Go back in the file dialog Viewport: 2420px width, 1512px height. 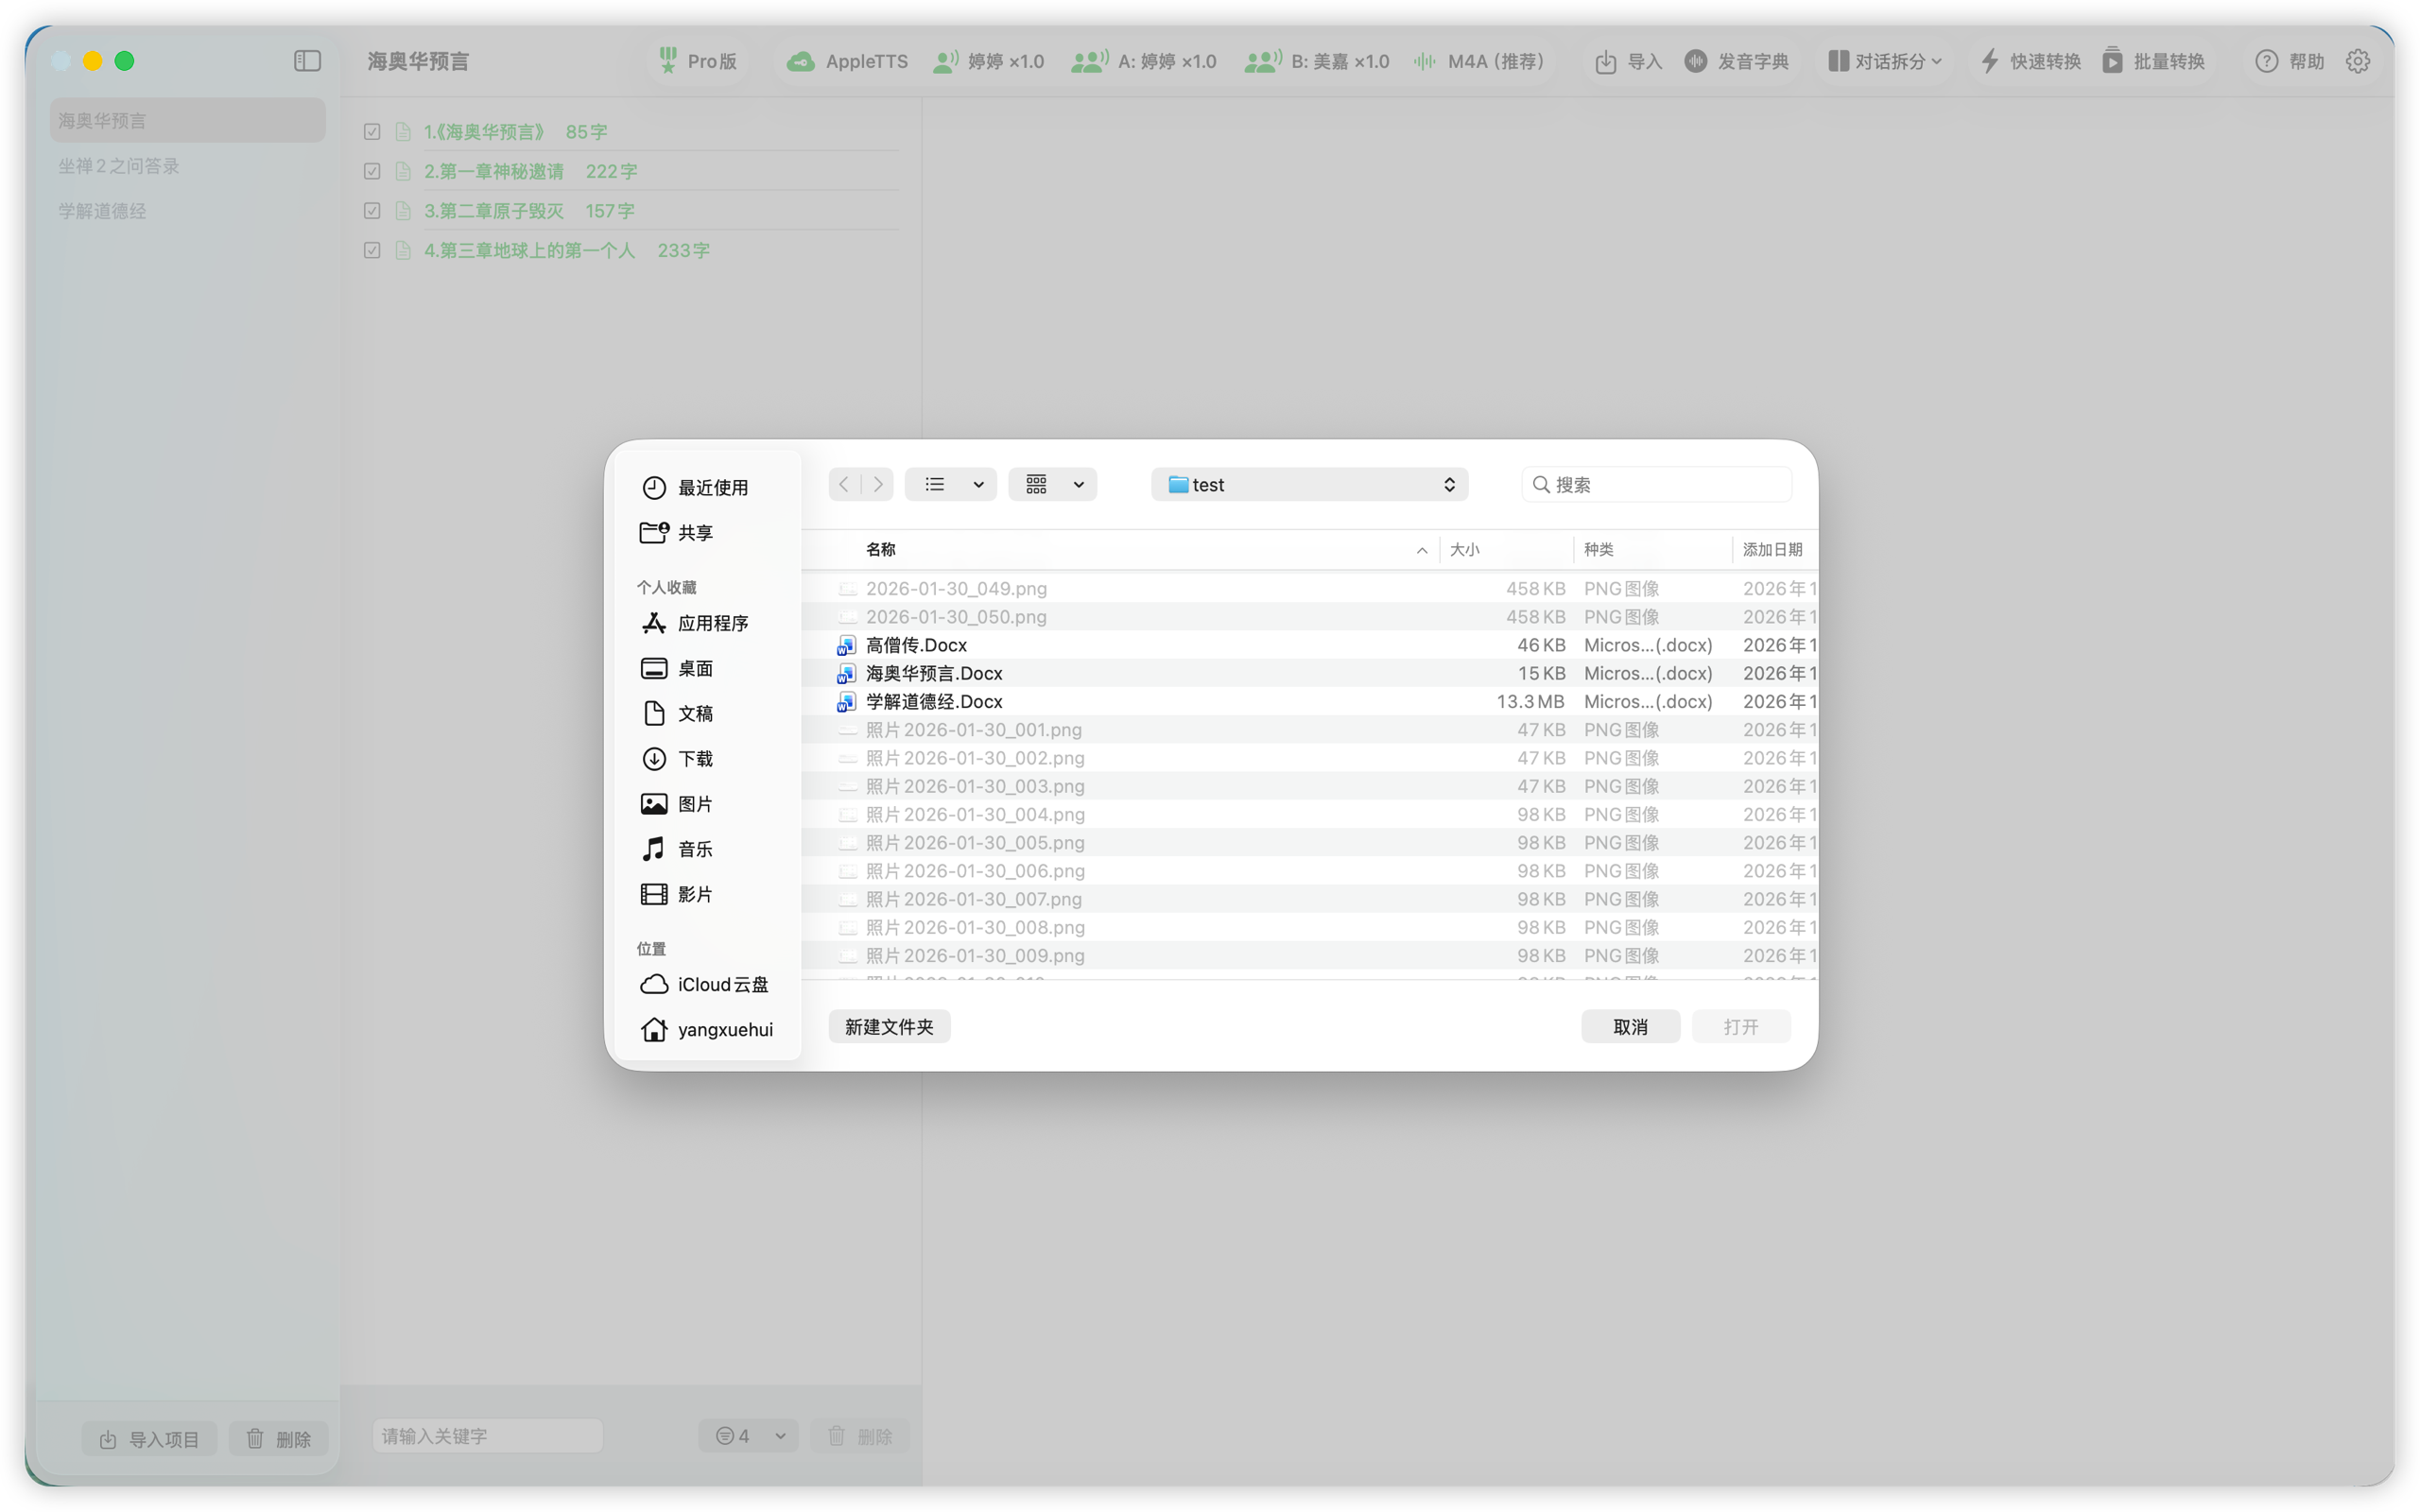click(x=844, y=484)
